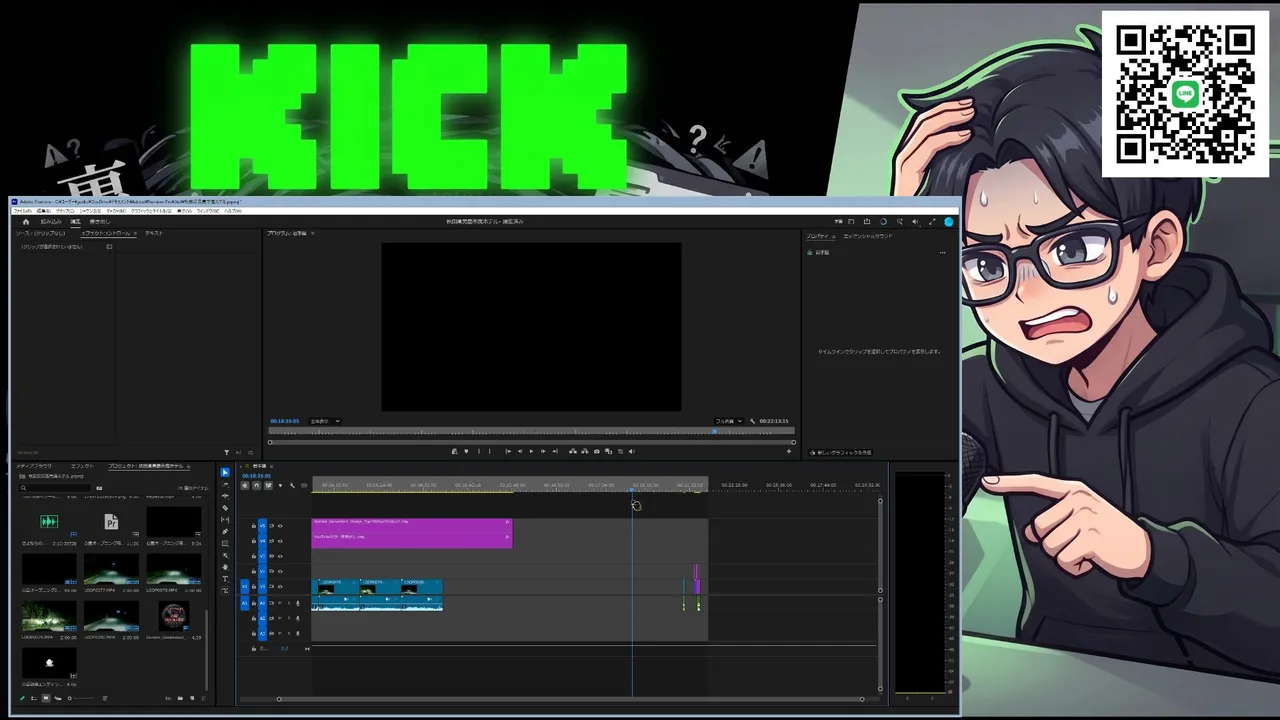The width and height of the screenshot is (1280, 720).
Task: Select the Selection tool in the timeline toolbar
Action: pos(225,472)
